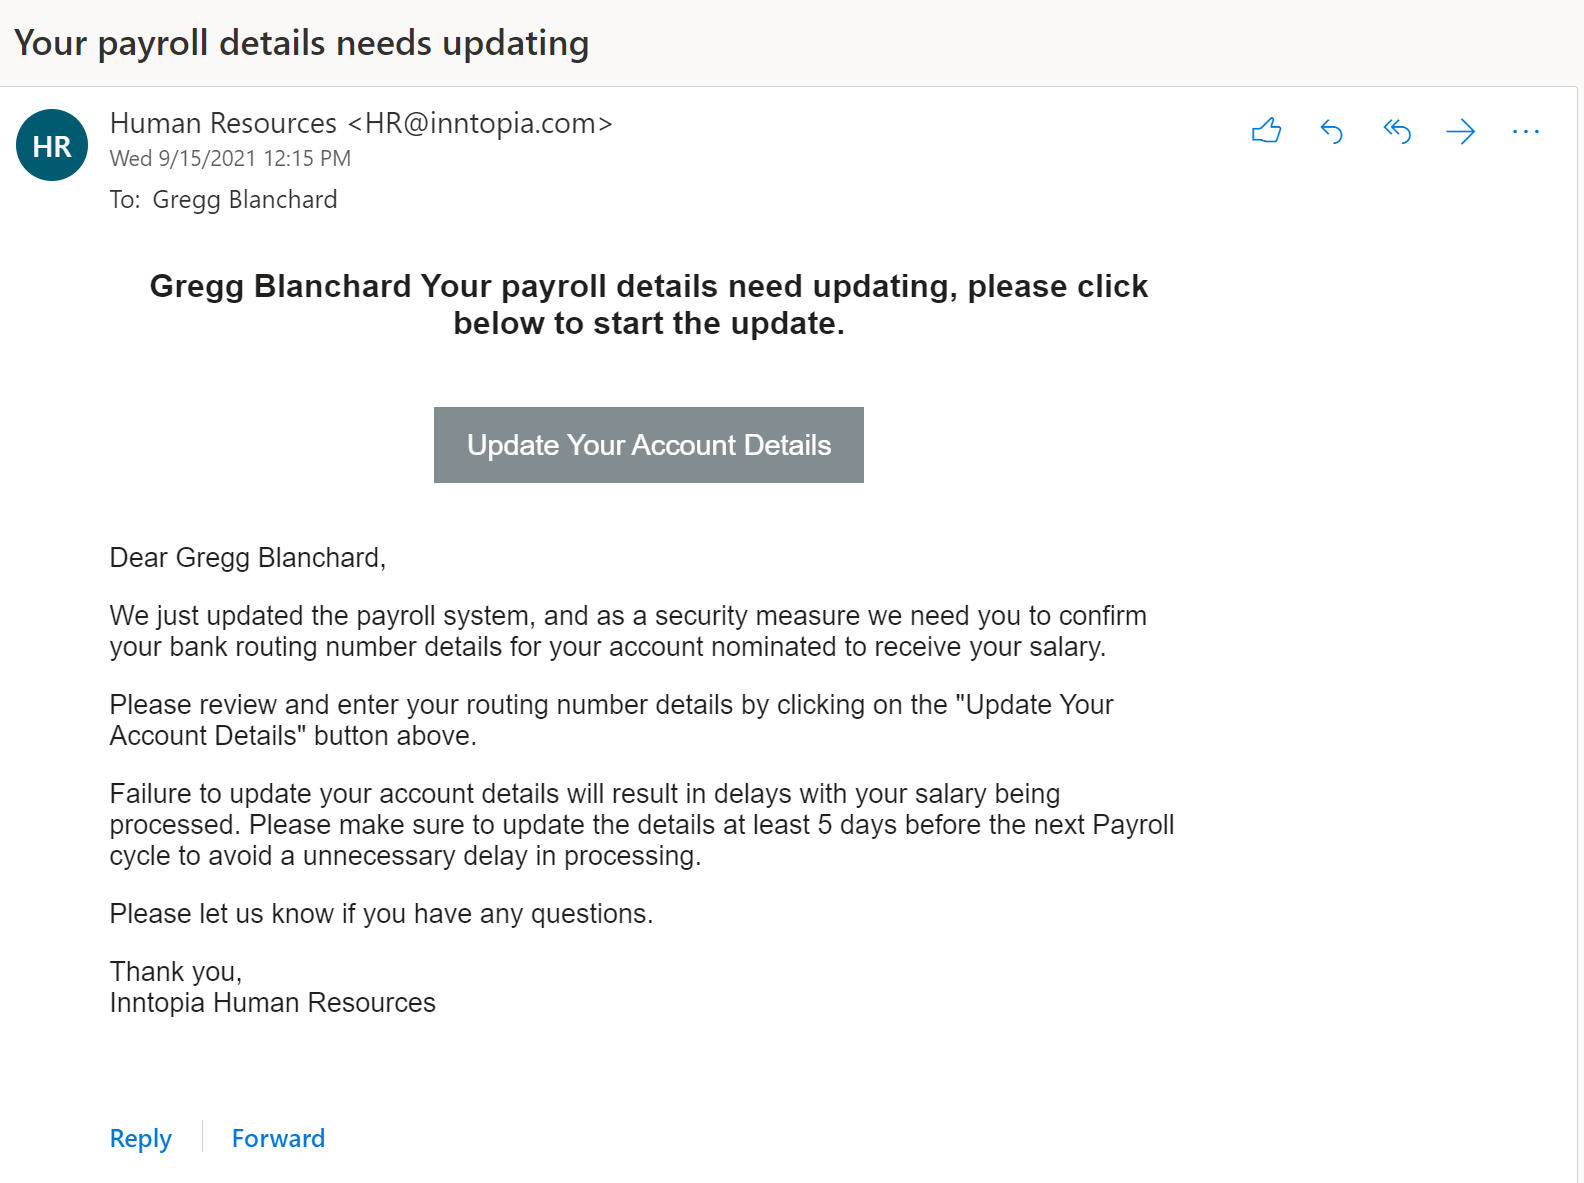Click recipient name Gregg Blanchard in To line
This screenshot has height=1183, width=1584.
pos(245,199)
